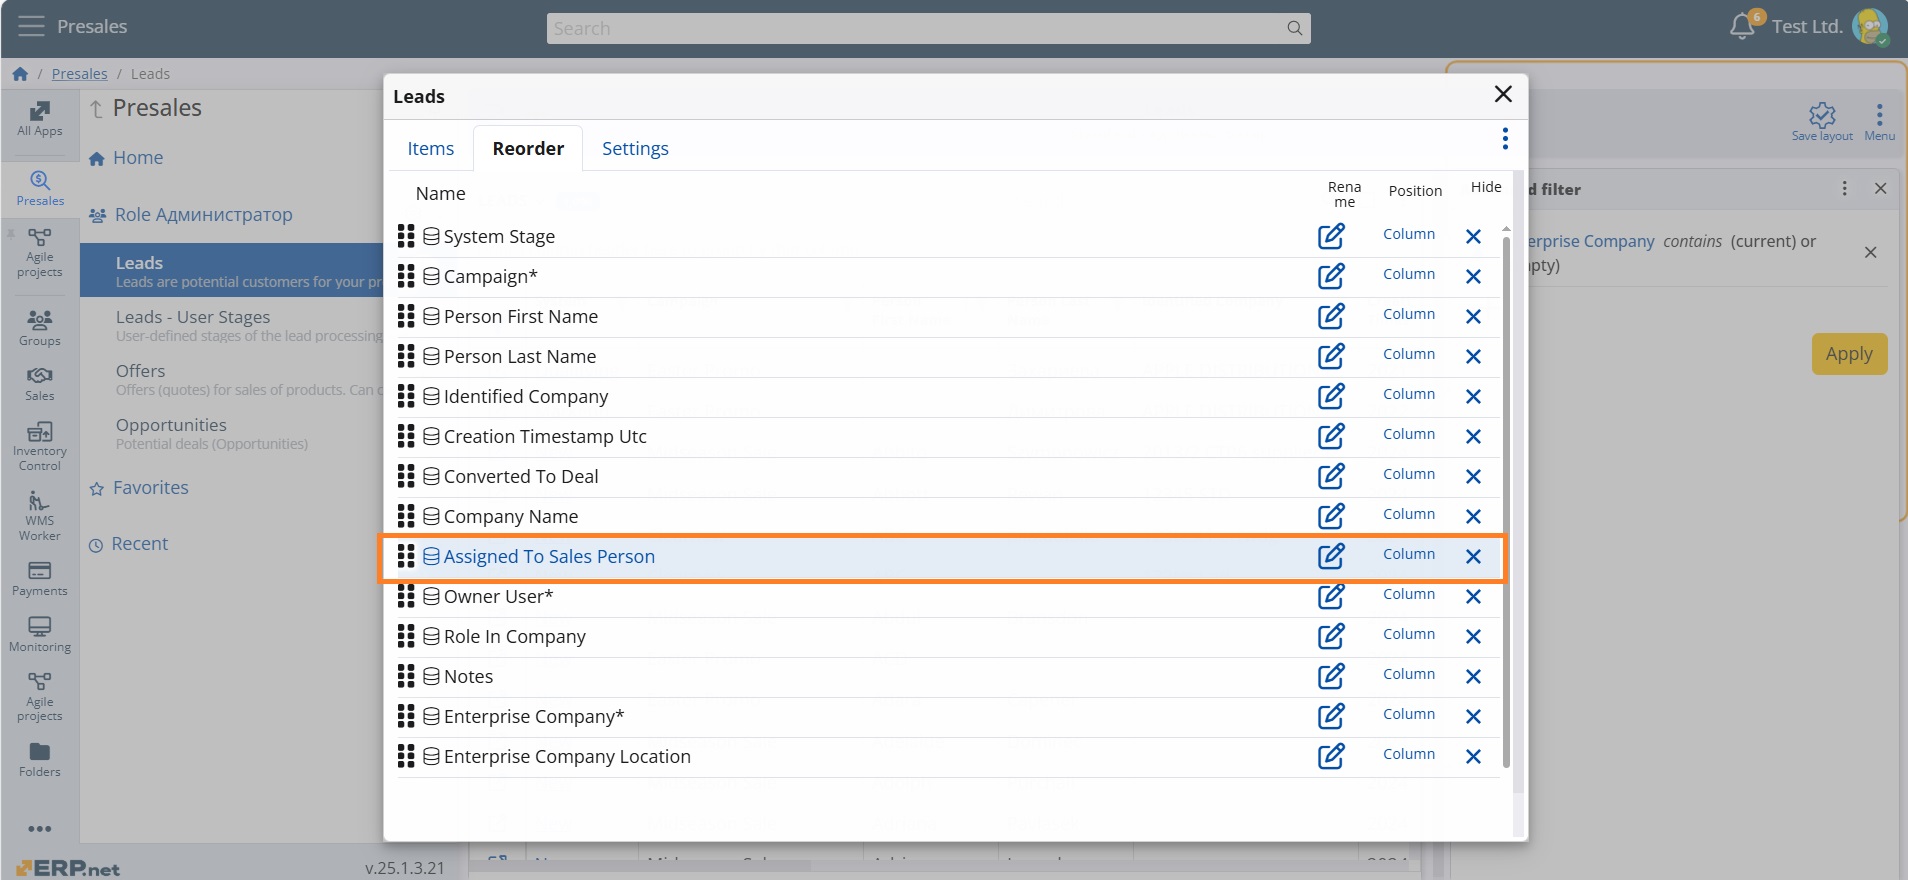Click Save layout icon
This screenshot has width=1908, height=880.
click(1822, 121)
